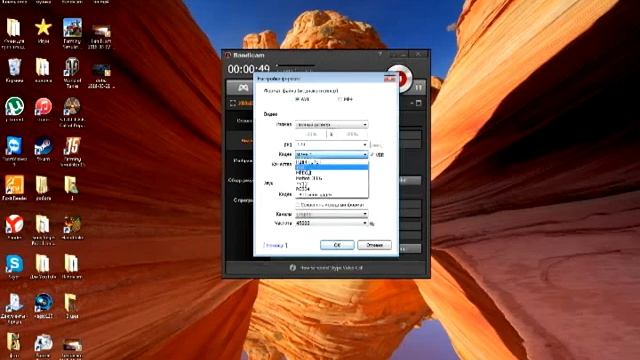This screenshot has width=640, height=360.
Task: Close the format settings dialog
Action: 390,78
